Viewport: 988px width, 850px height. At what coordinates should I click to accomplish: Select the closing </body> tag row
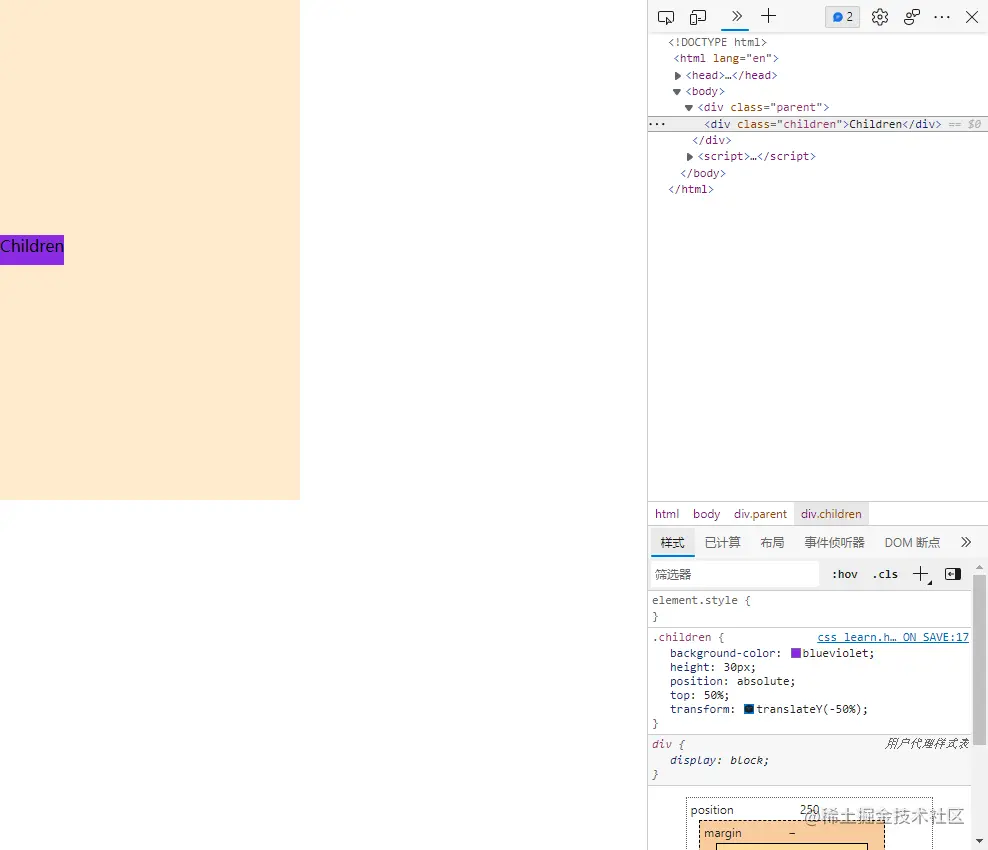pos(703,173)
